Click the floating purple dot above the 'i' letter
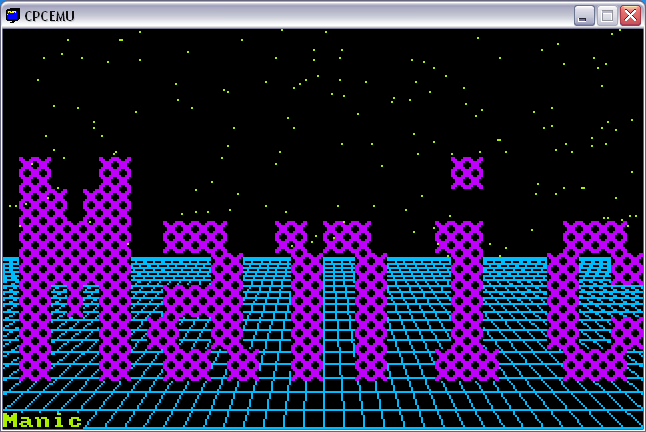 click(x=467, y=173)
